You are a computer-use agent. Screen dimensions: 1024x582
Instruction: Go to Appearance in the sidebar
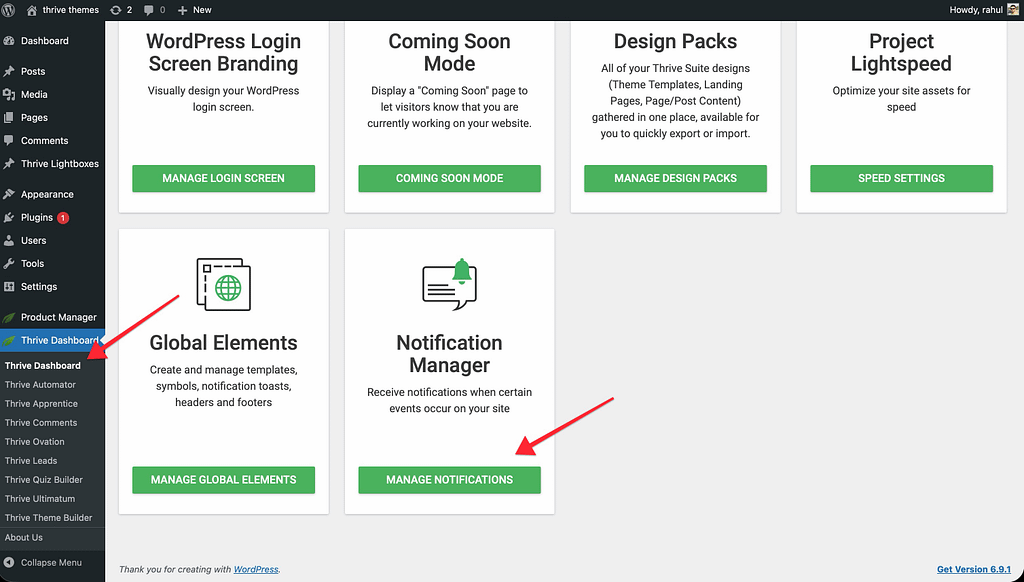[47, 194]
